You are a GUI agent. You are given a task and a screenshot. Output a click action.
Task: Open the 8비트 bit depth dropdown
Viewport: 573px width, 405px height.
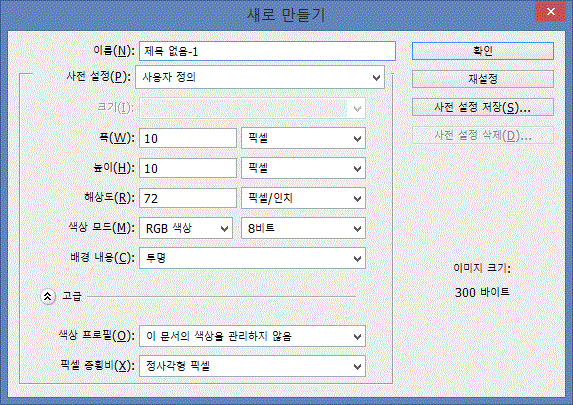(x=303, y=228)
